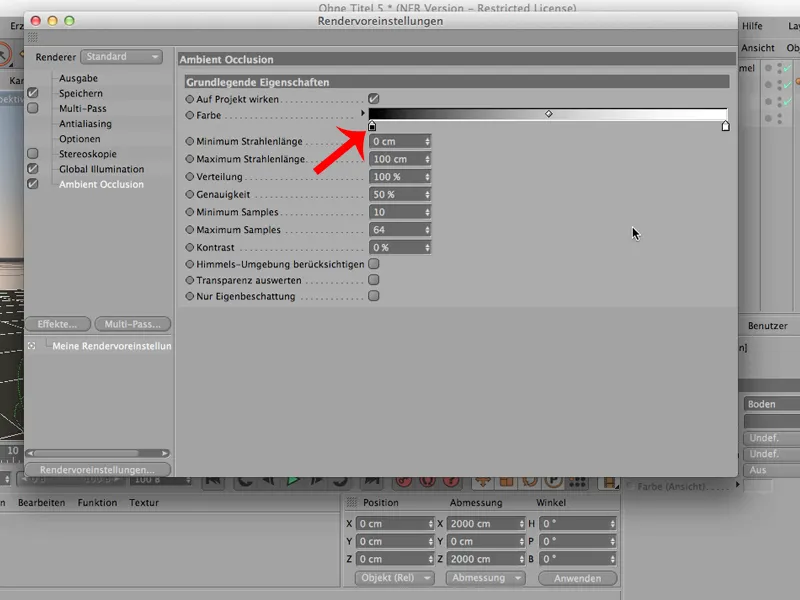The width and height of the screenshot is (800, 600).
Task: Open the 'Effekte...' dialog
Action: [x=57, y=323]
